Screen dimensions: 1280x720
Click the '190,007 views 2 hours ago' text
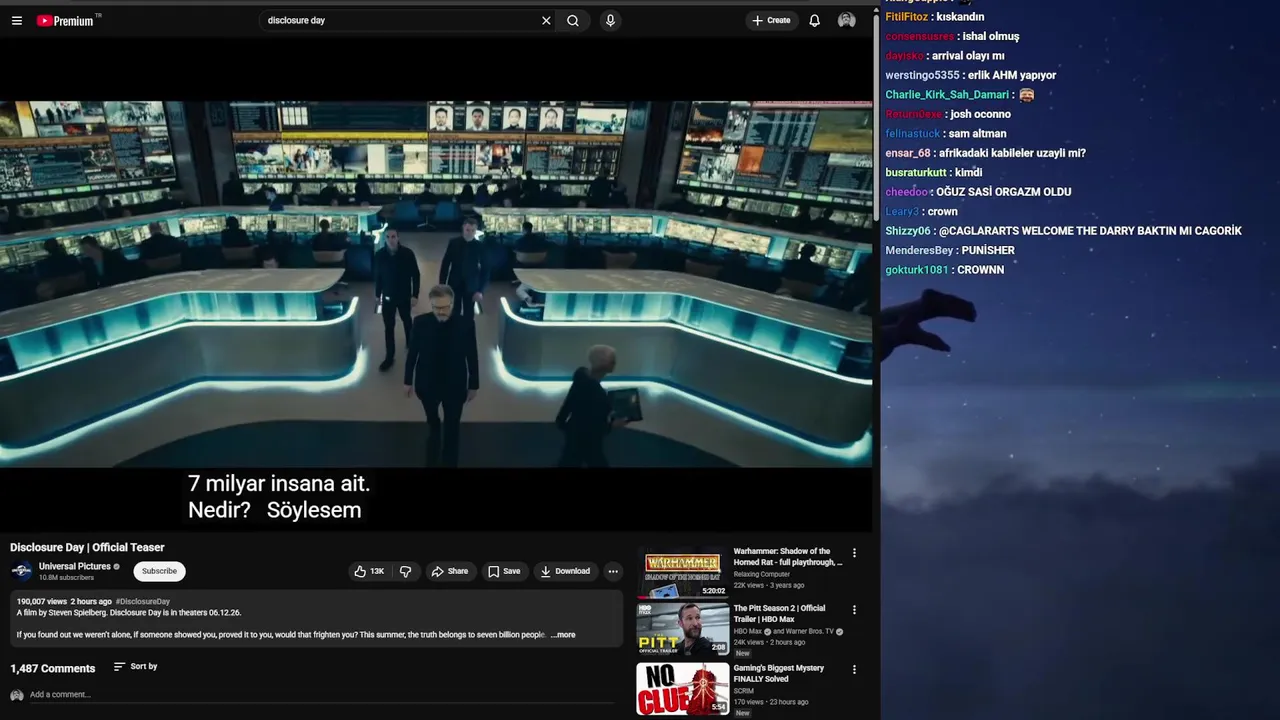coord(64,602)
